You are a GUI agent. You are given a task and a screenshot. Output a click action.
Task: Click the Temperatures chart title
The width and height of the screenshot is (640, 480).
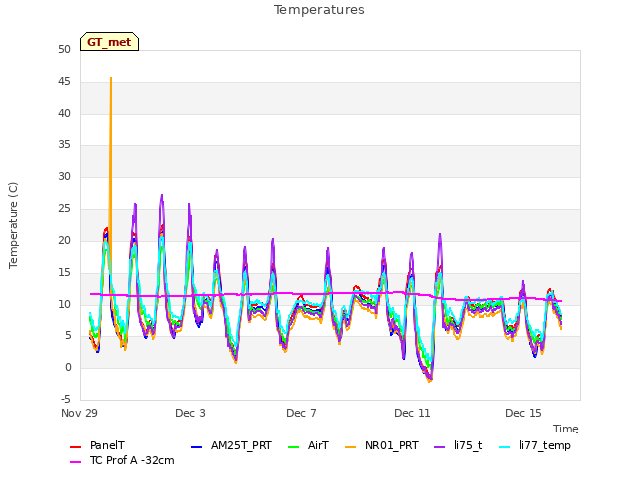click(319, 10)
